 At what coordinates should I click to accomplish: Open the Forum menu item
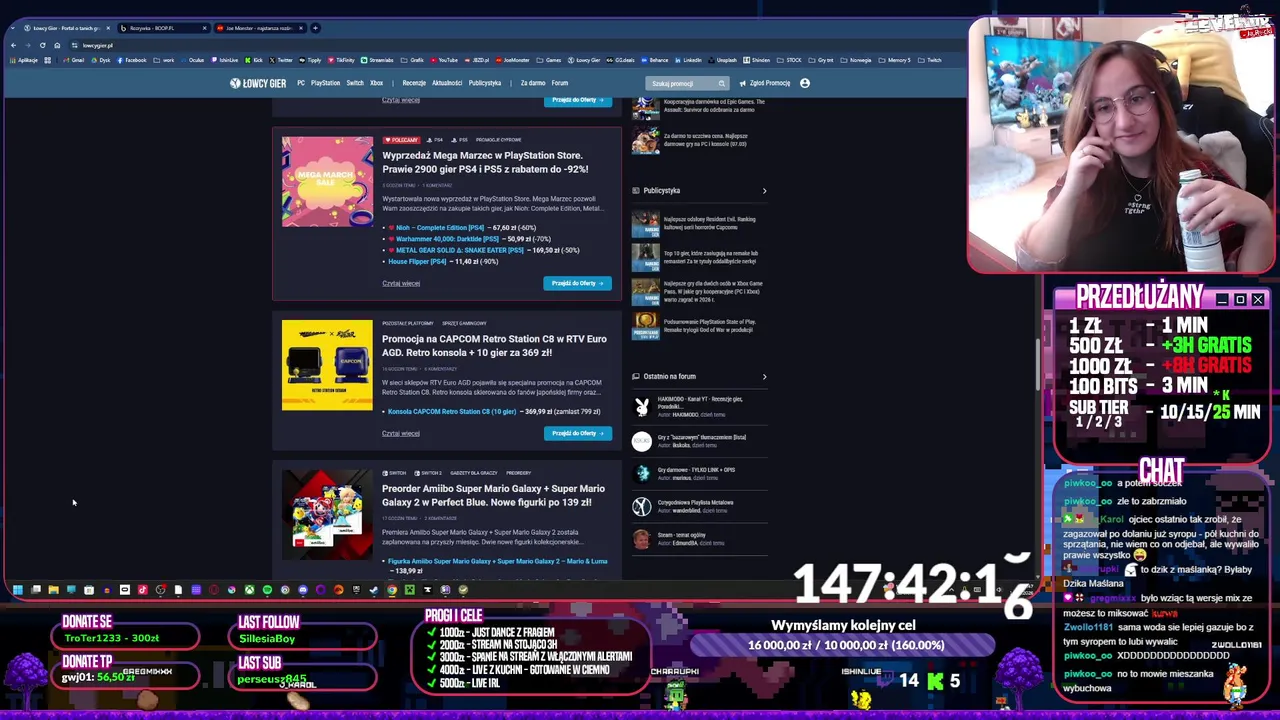click(x=560, y=83)
